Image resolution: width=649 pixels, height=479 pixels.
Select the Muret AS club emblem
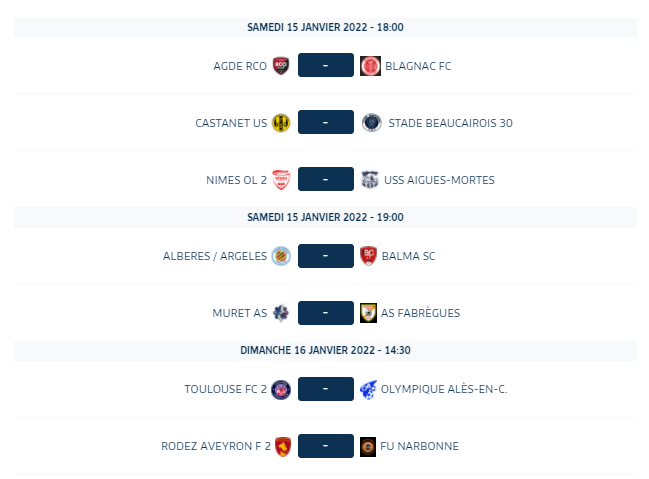tap(281, 313)
